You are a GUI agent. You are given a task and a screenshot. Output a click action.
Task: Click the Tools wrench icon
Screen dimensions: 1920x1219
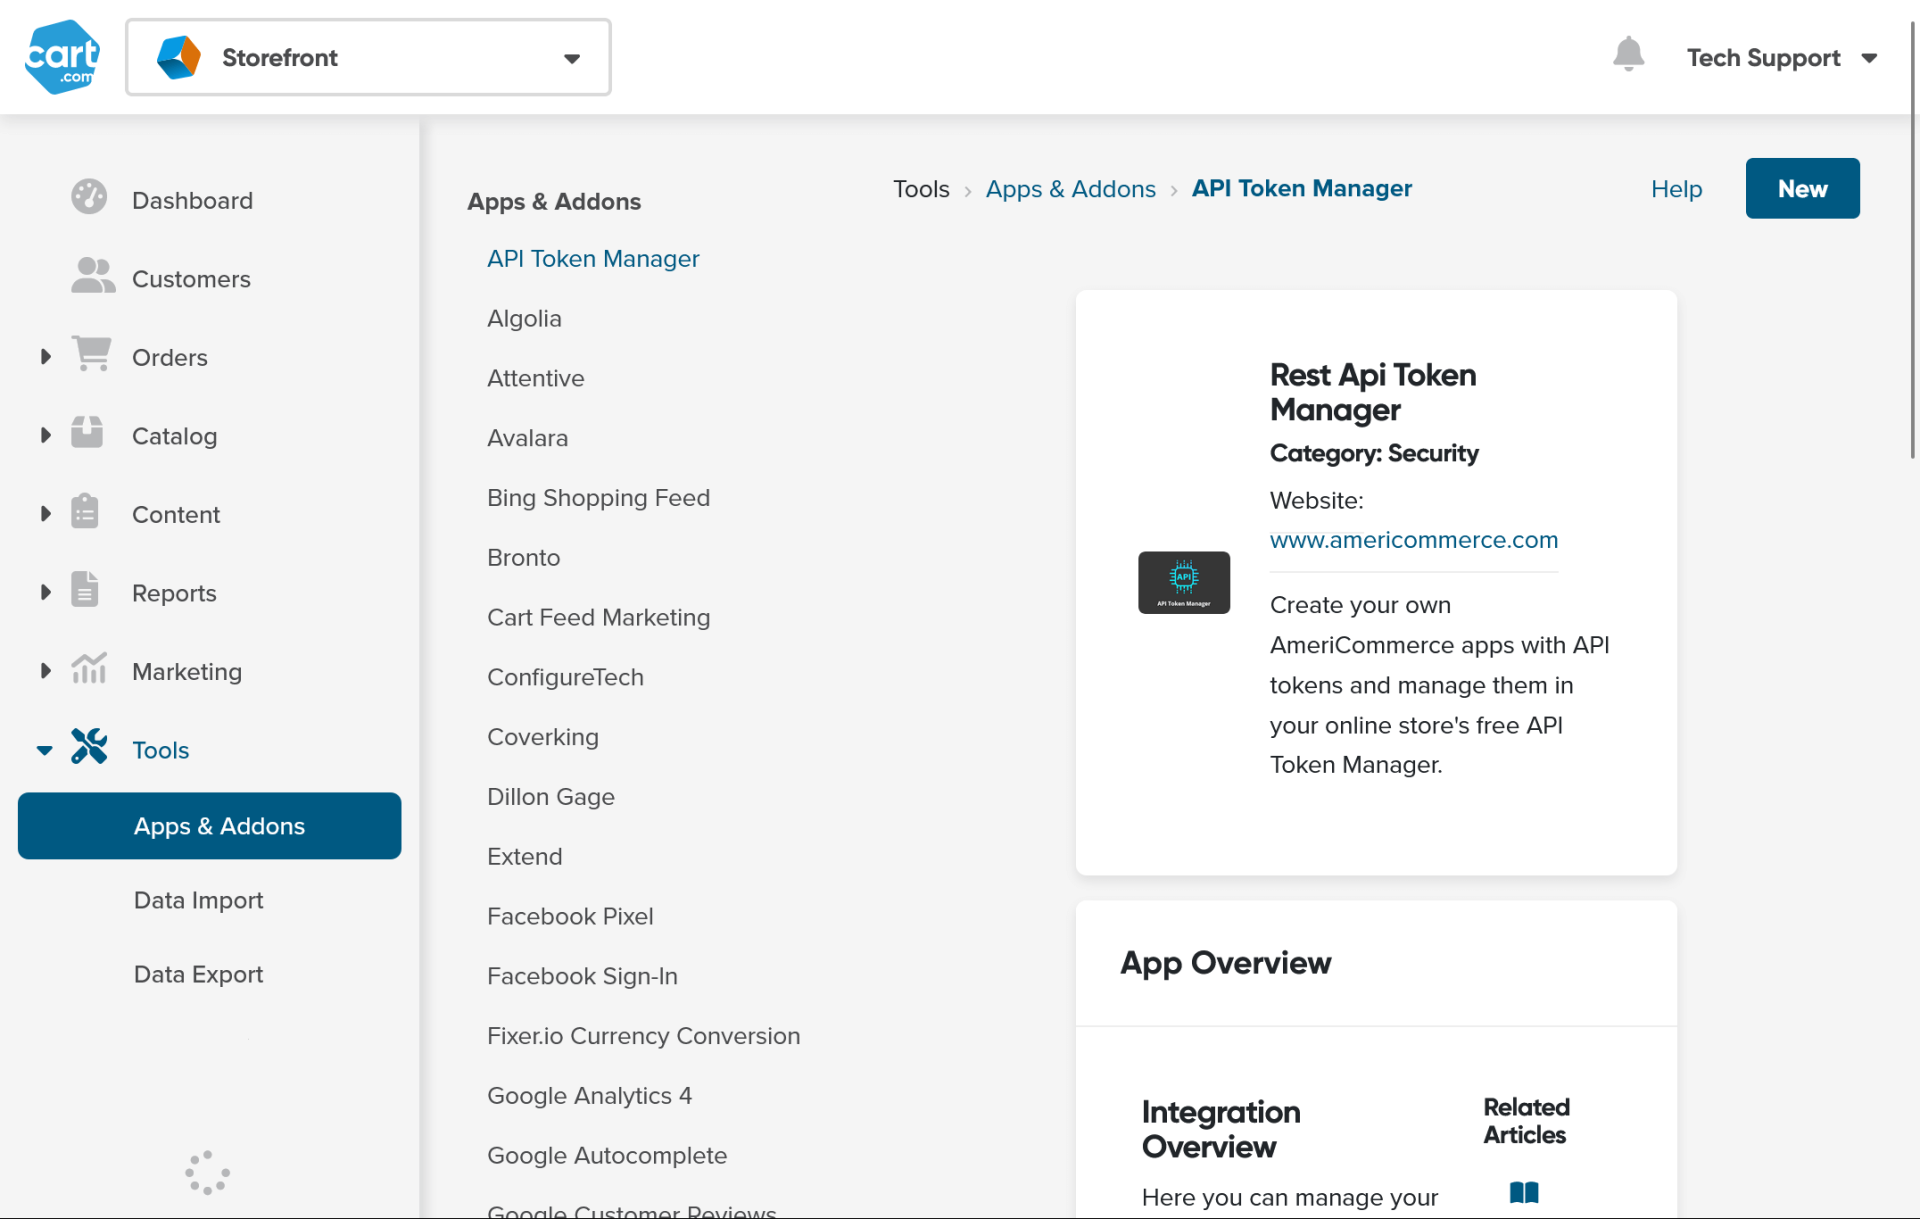point(89,747)
